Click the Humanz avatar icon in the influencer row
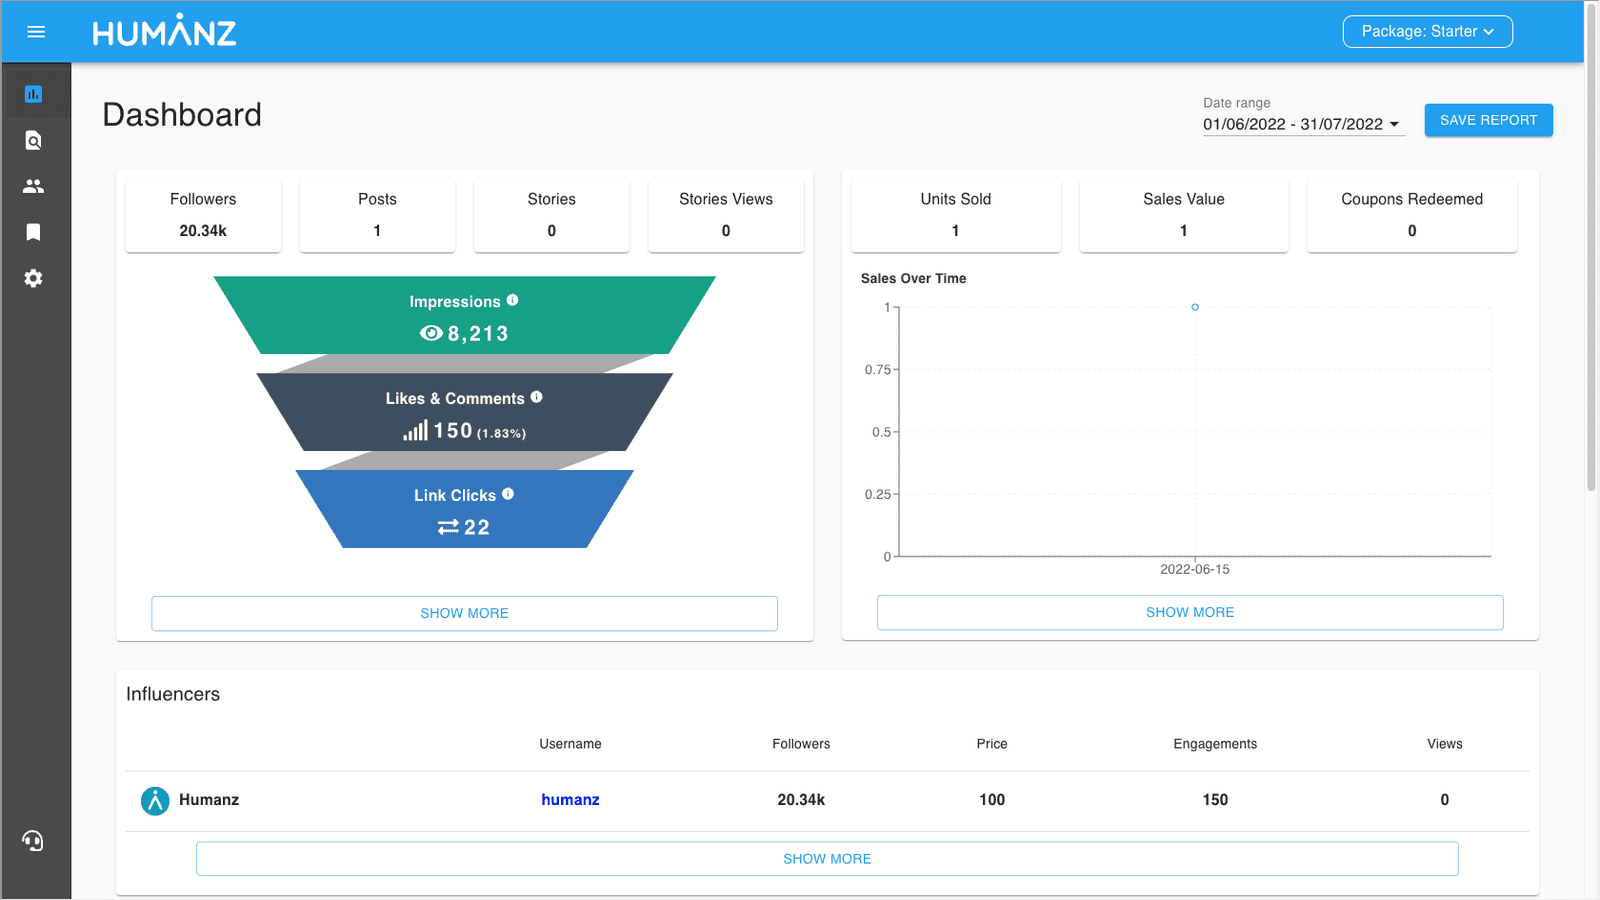The height and width of the screenshot is (900, 1600). click(155, 800)
